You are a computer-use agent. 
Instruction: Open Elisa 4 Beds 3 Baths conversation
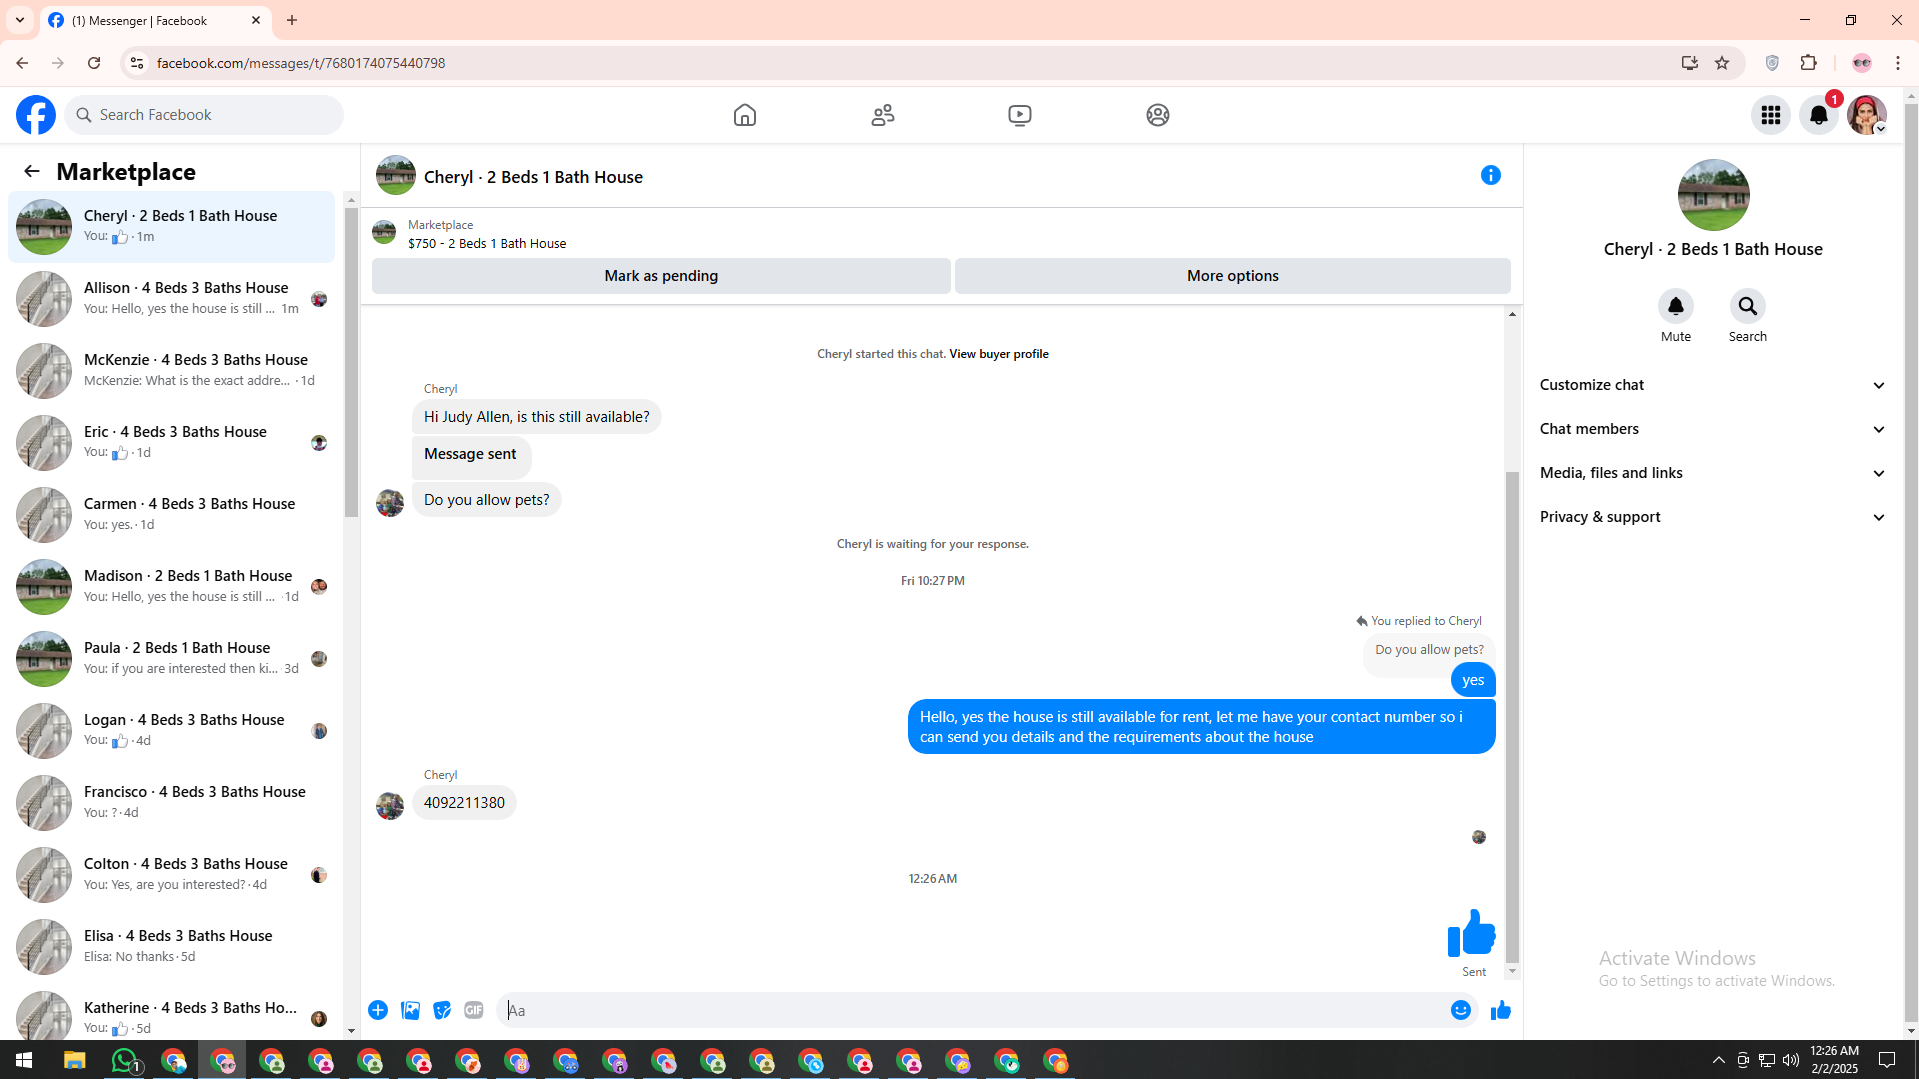(172, 946)
